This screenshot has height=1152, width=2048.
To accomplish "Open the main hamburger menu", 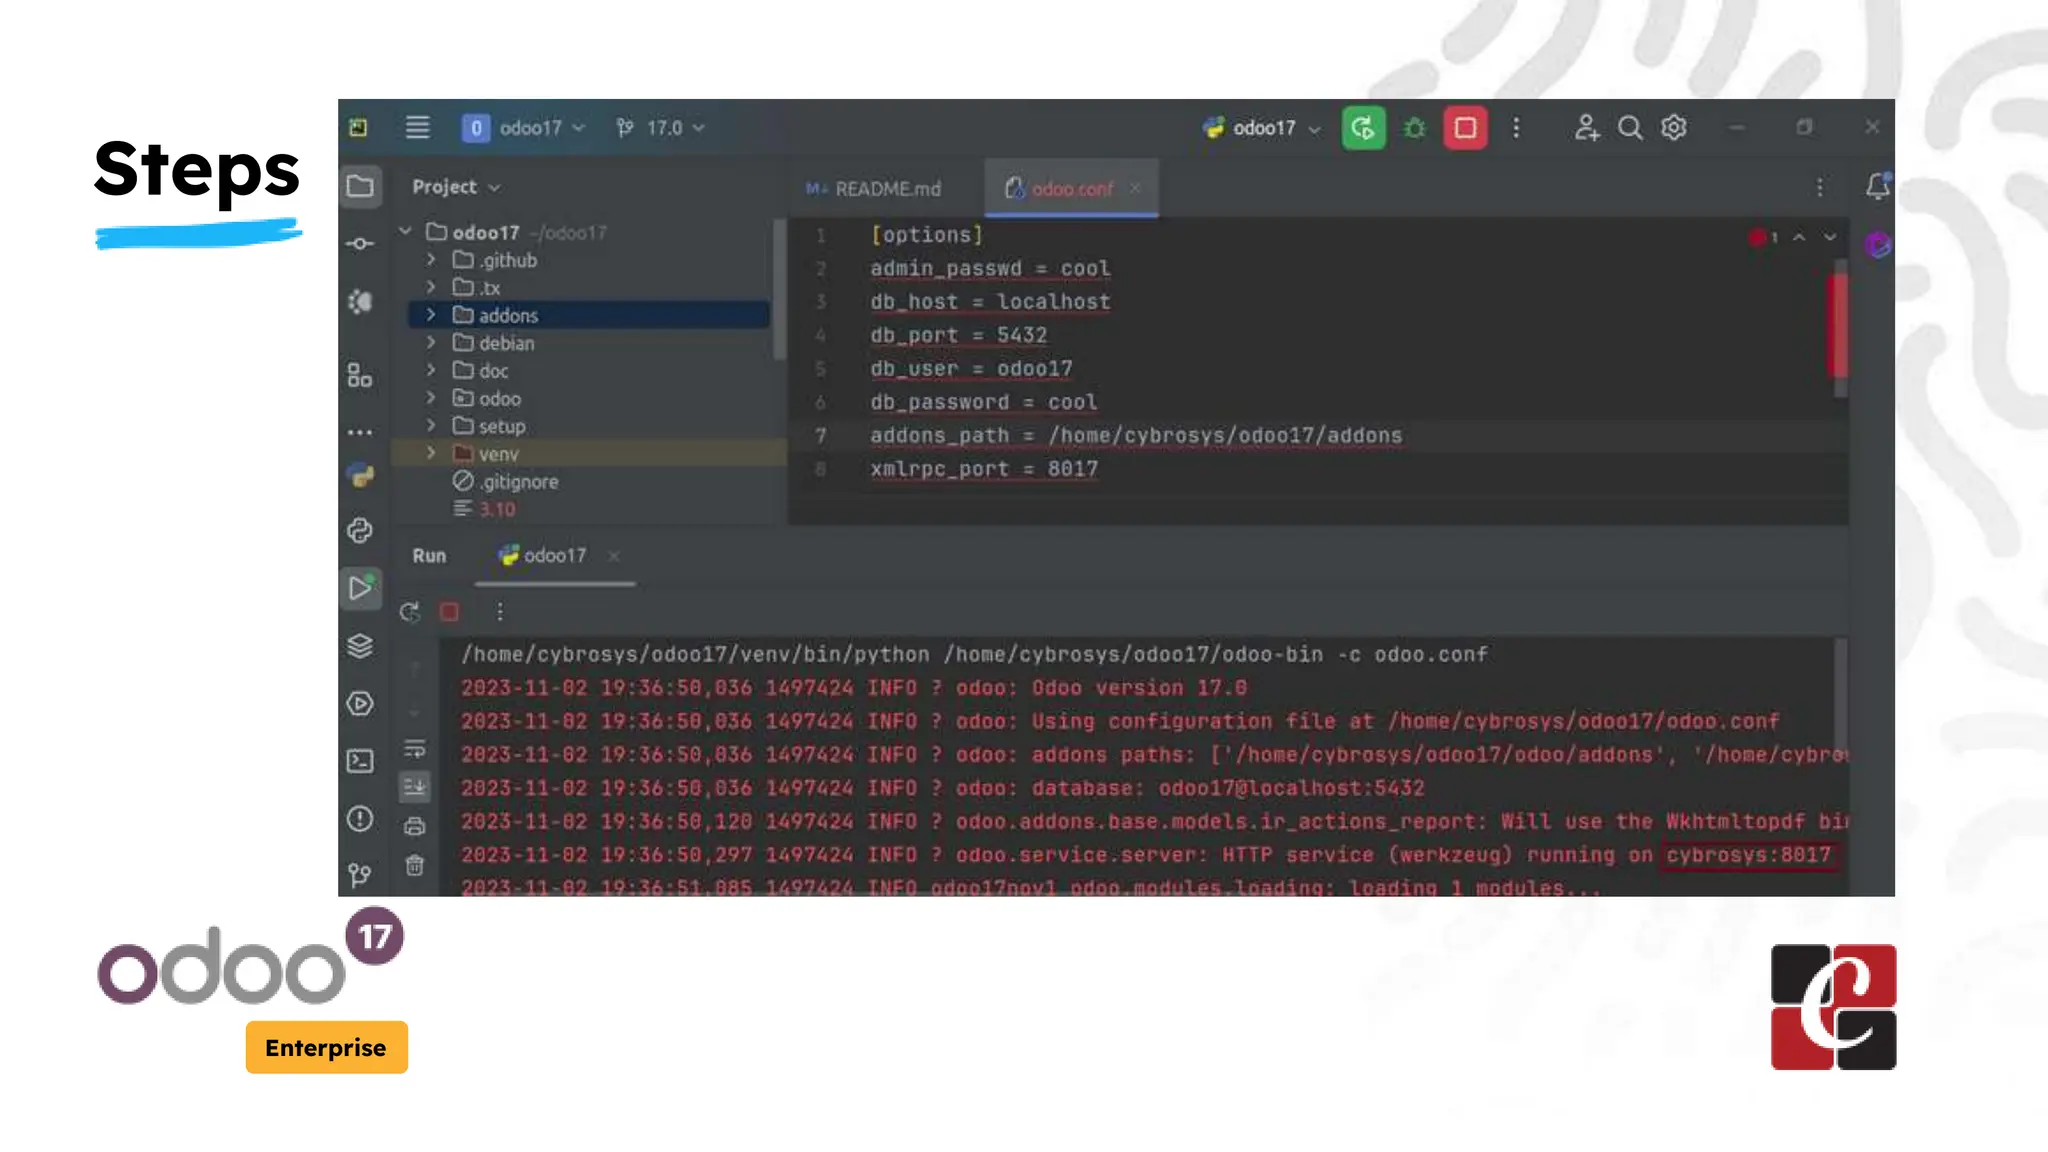I will tap(417, 128).
